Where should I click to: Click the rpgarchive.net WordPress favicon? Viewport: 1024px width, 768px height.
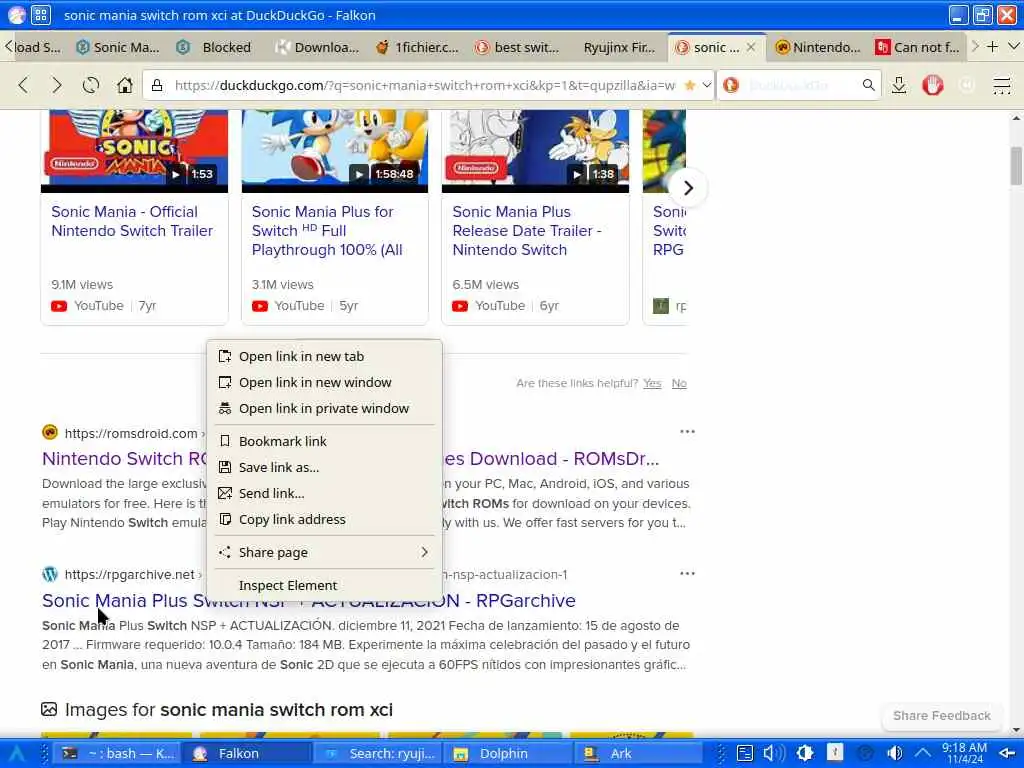[50, 574]
